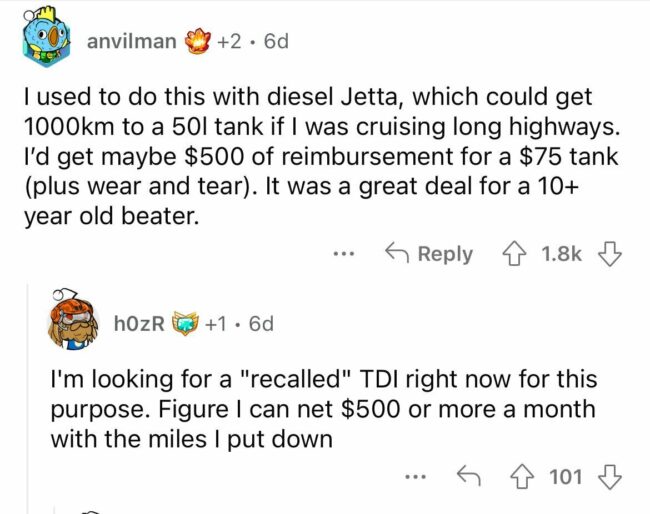650x514 pixels.
Task: Click the 101 vote count
Action: [566, 476]
